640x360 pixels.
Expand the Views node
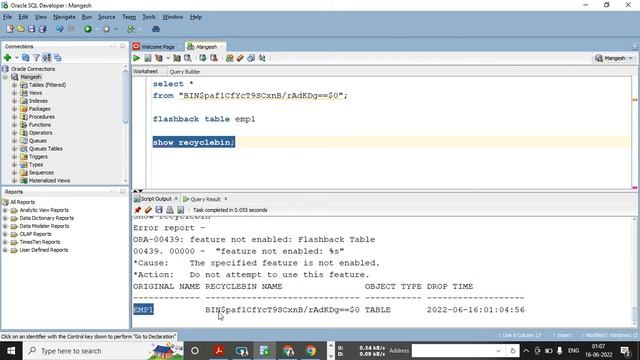pyautogui.click(x=14, y=93)
